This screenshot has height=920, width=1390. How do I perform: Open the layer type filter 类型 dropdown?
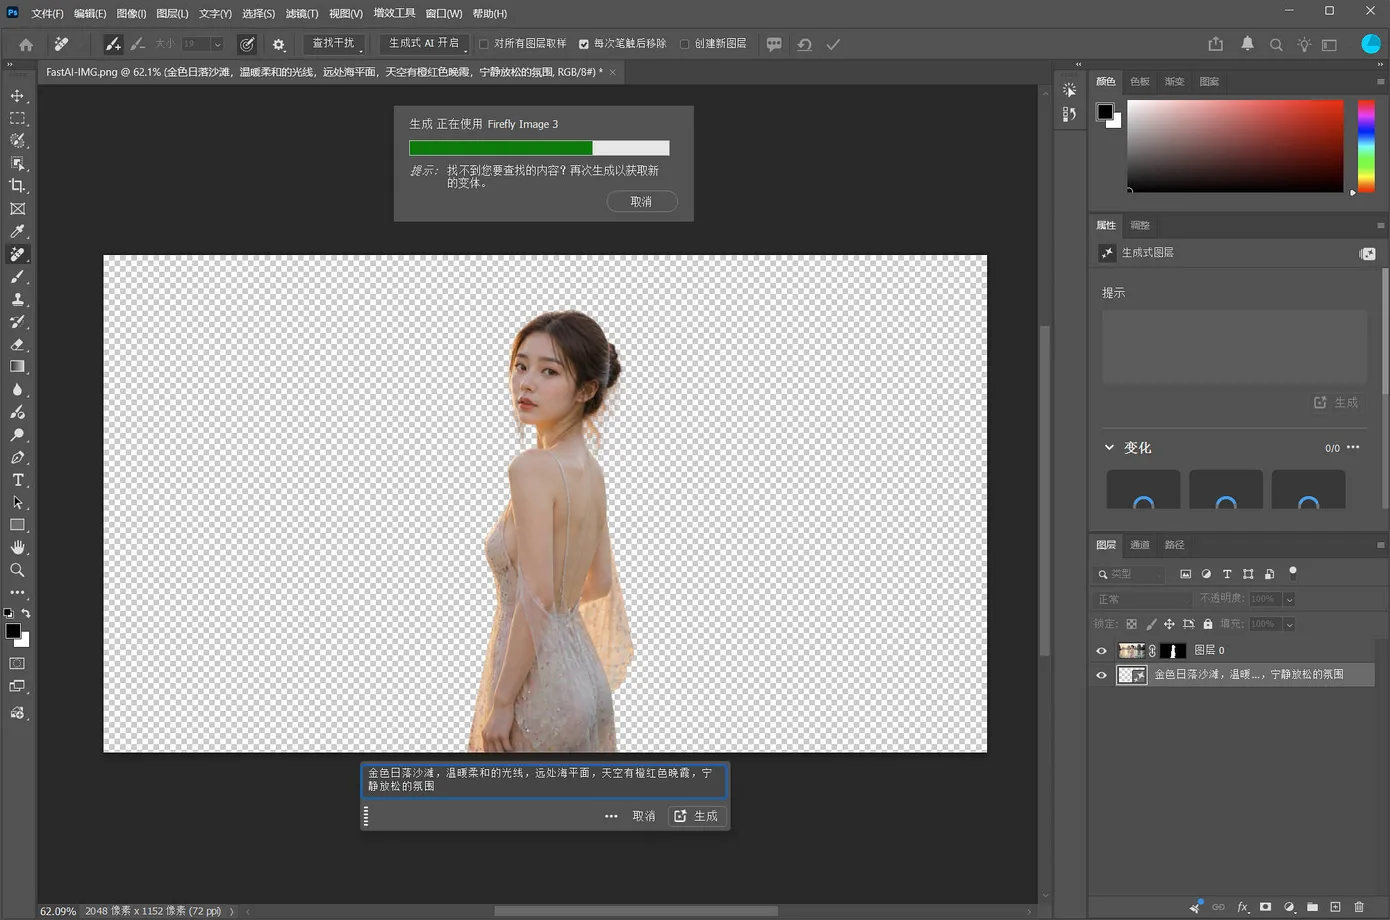[1130, 574]
